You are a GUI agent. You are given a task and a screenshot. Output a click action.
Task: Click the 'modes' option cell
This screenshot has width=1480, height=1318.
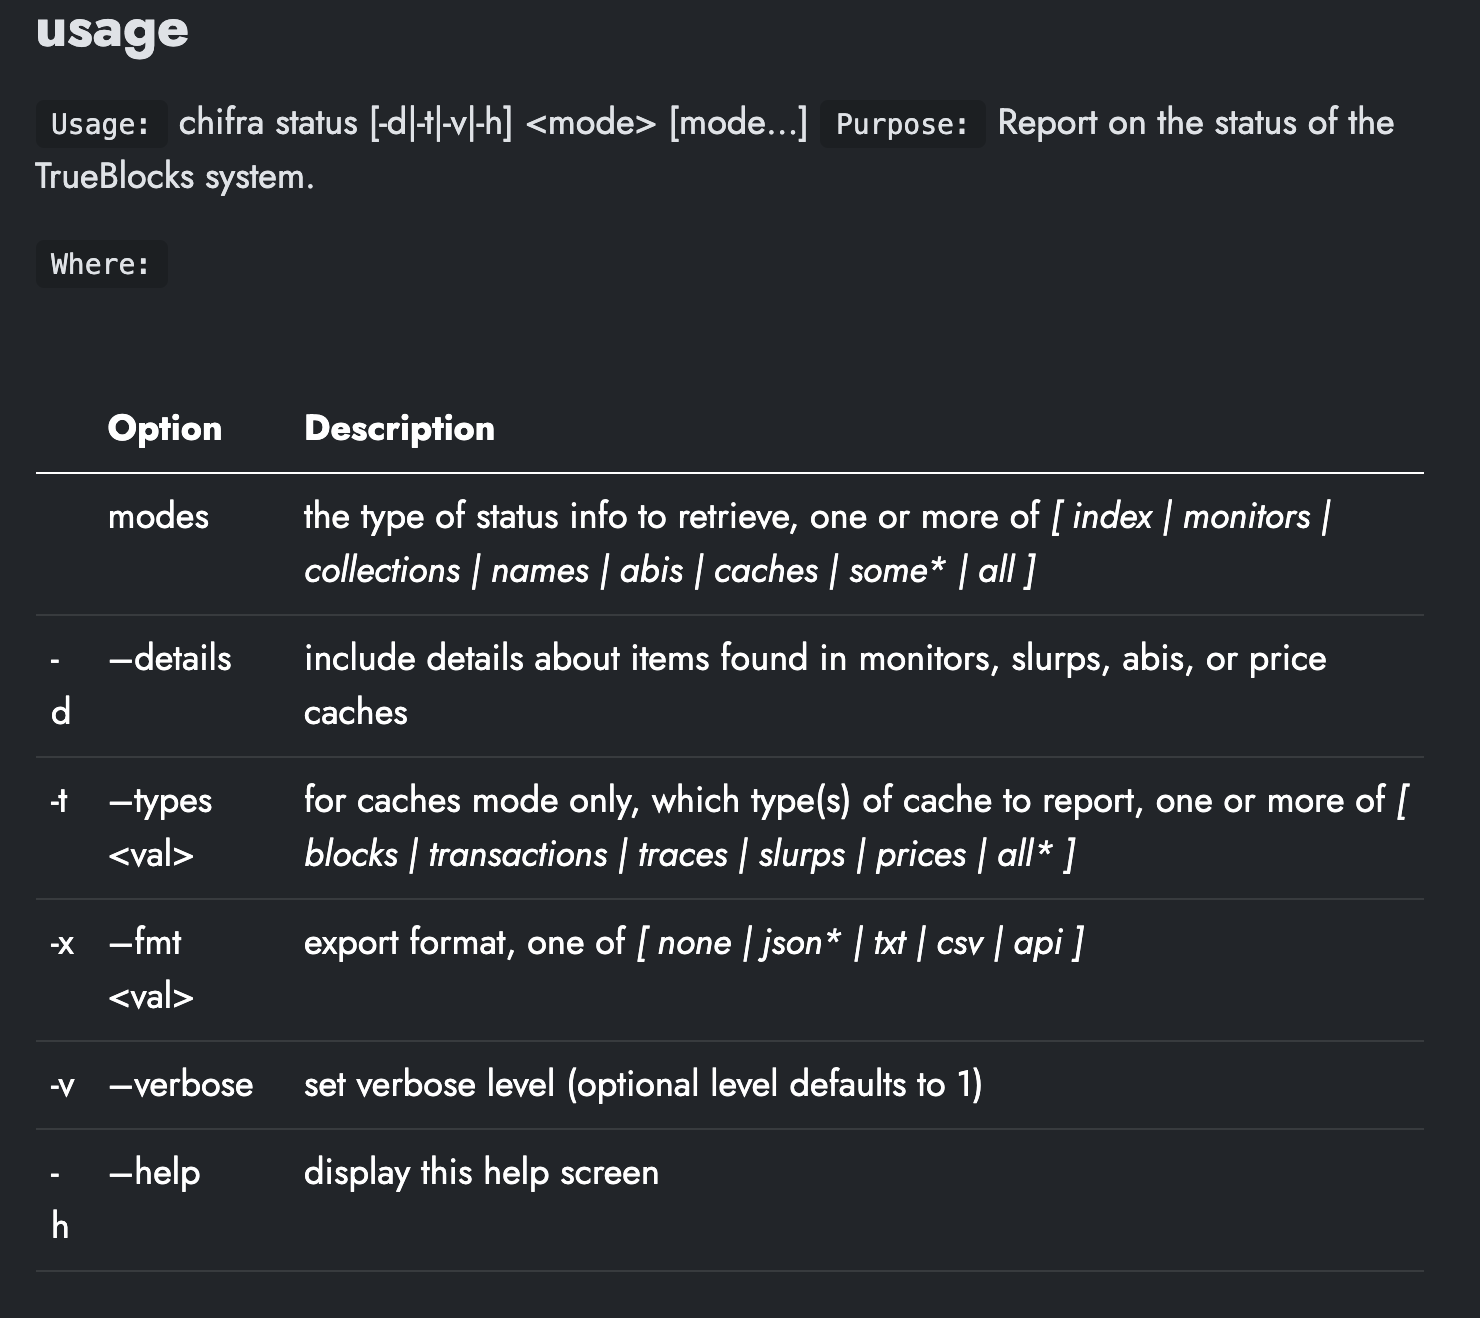coord(158,516)
